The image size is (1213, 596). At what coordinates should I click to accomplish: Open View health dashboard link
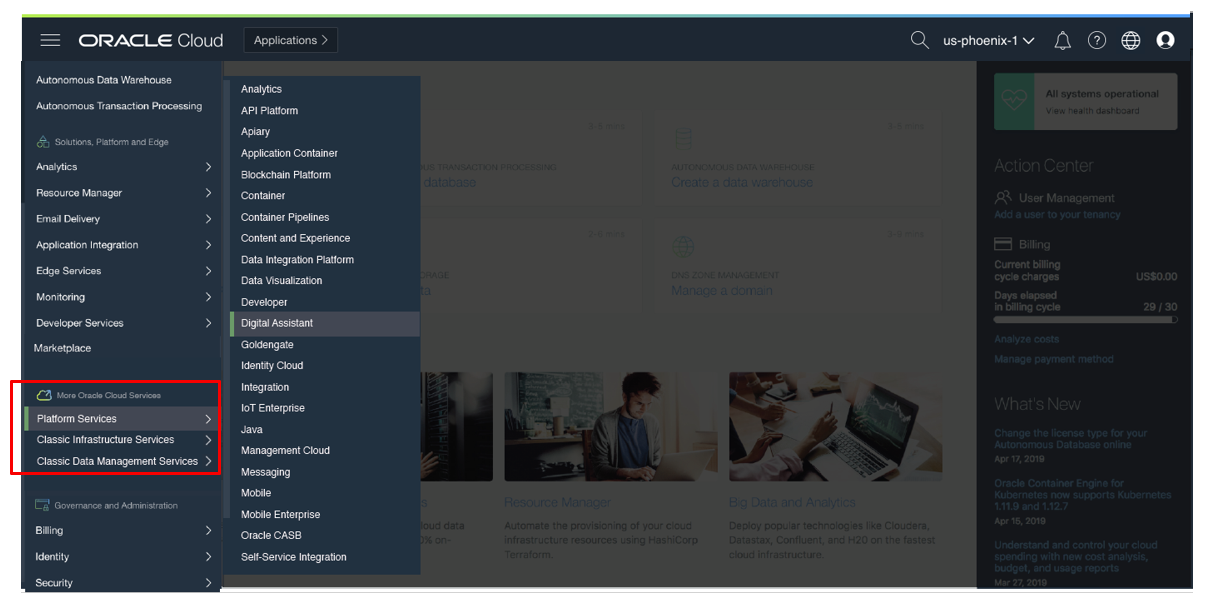[x=1092, y=111]
